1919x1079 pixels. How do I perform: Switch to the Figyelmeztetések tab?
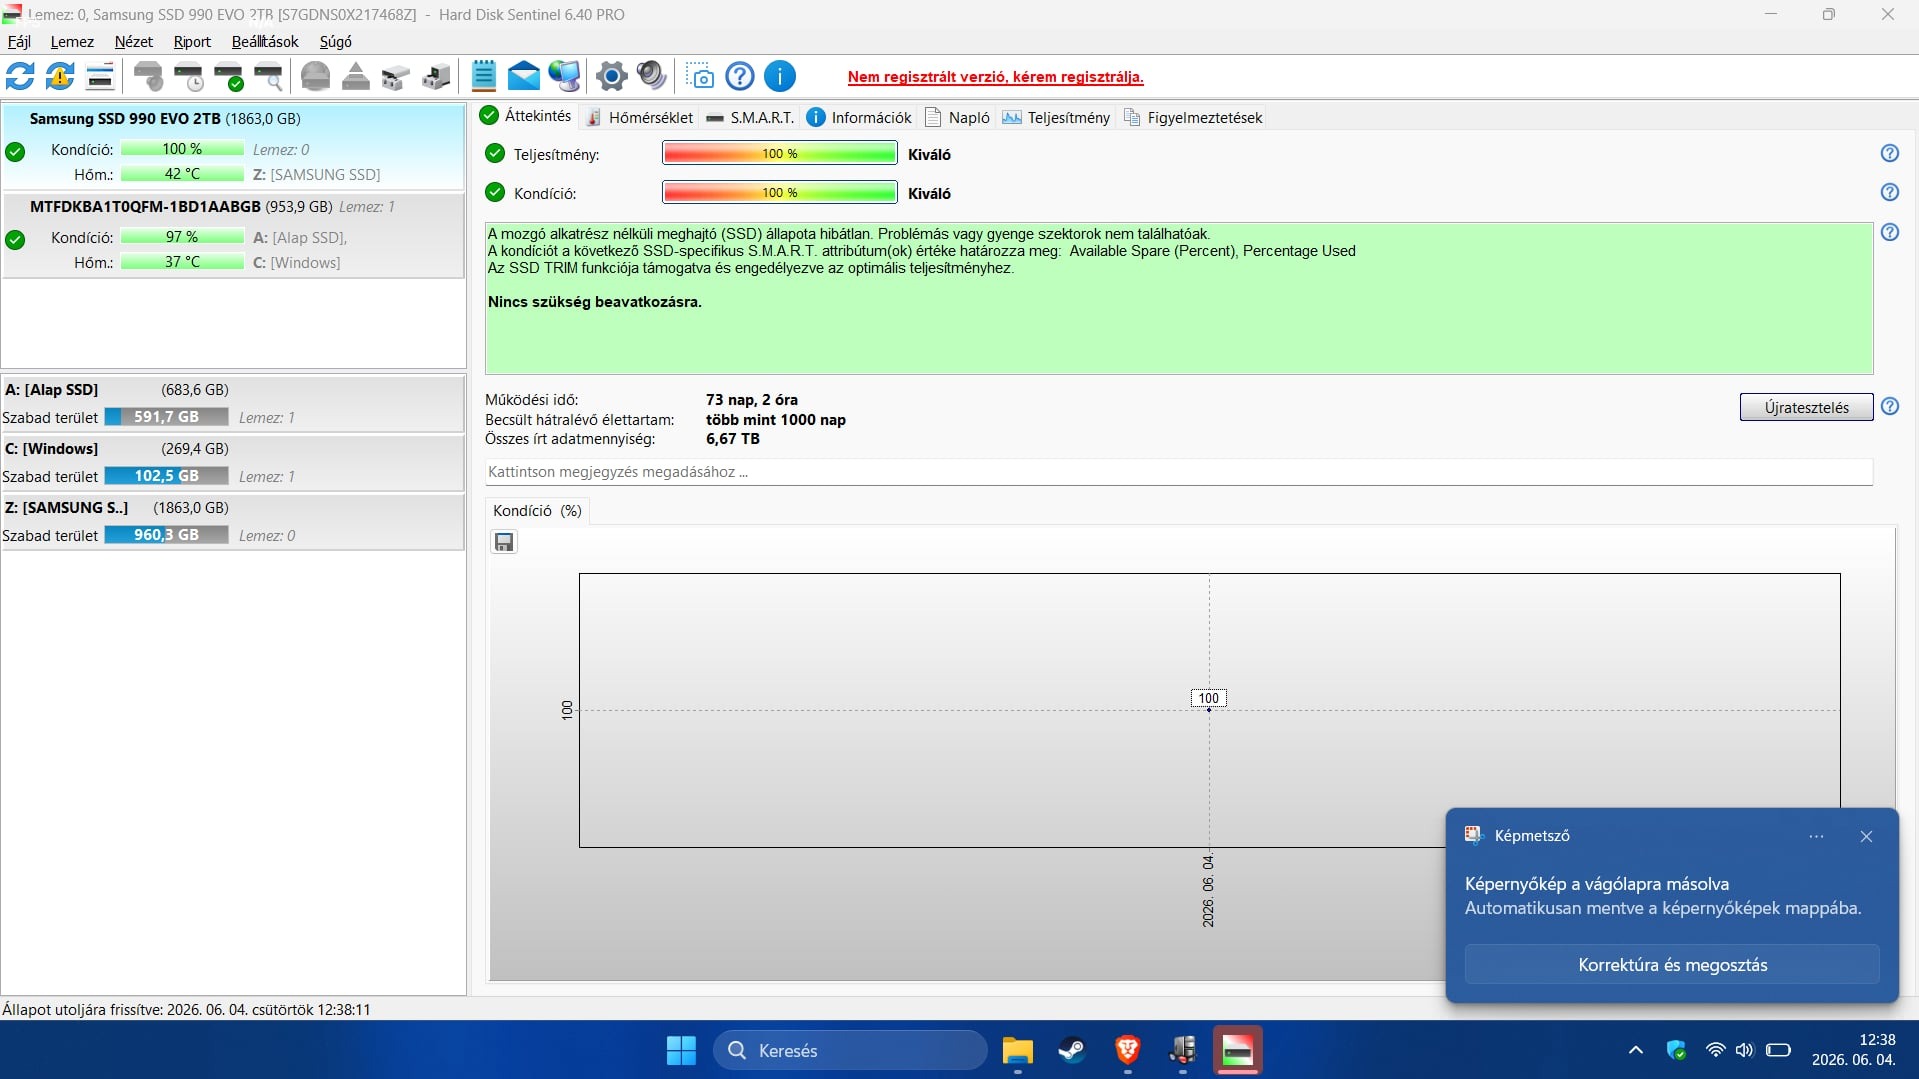point(1193,117)
